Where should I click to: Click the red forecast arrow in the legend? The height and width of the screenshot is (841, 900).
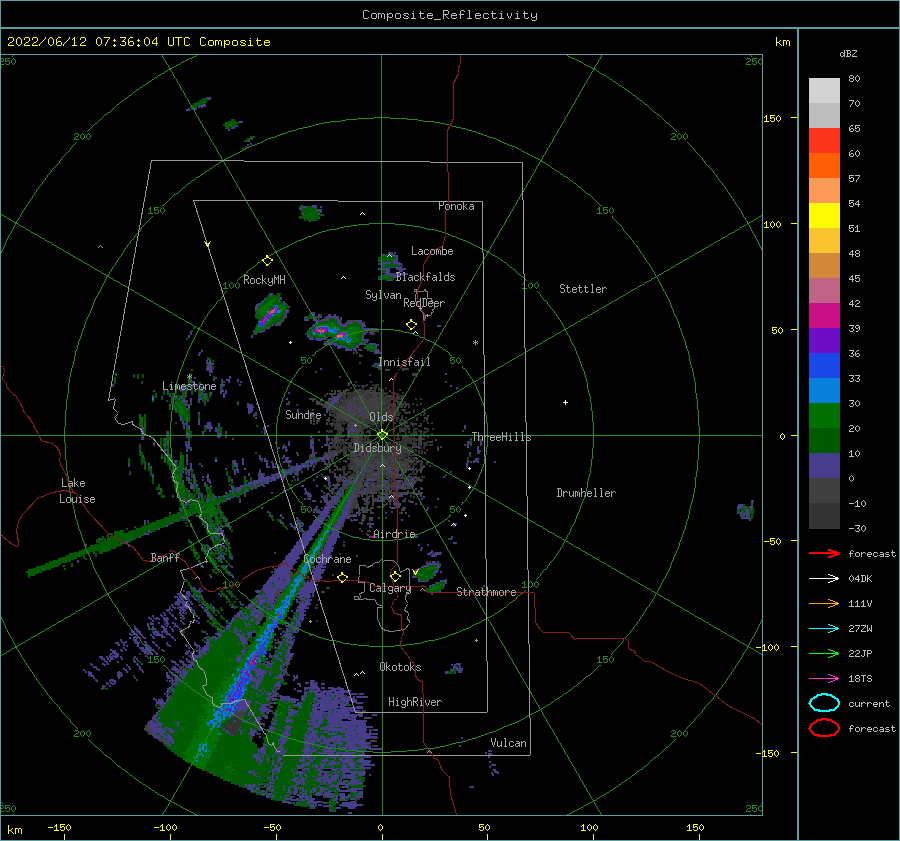click(x=824, y=553)
